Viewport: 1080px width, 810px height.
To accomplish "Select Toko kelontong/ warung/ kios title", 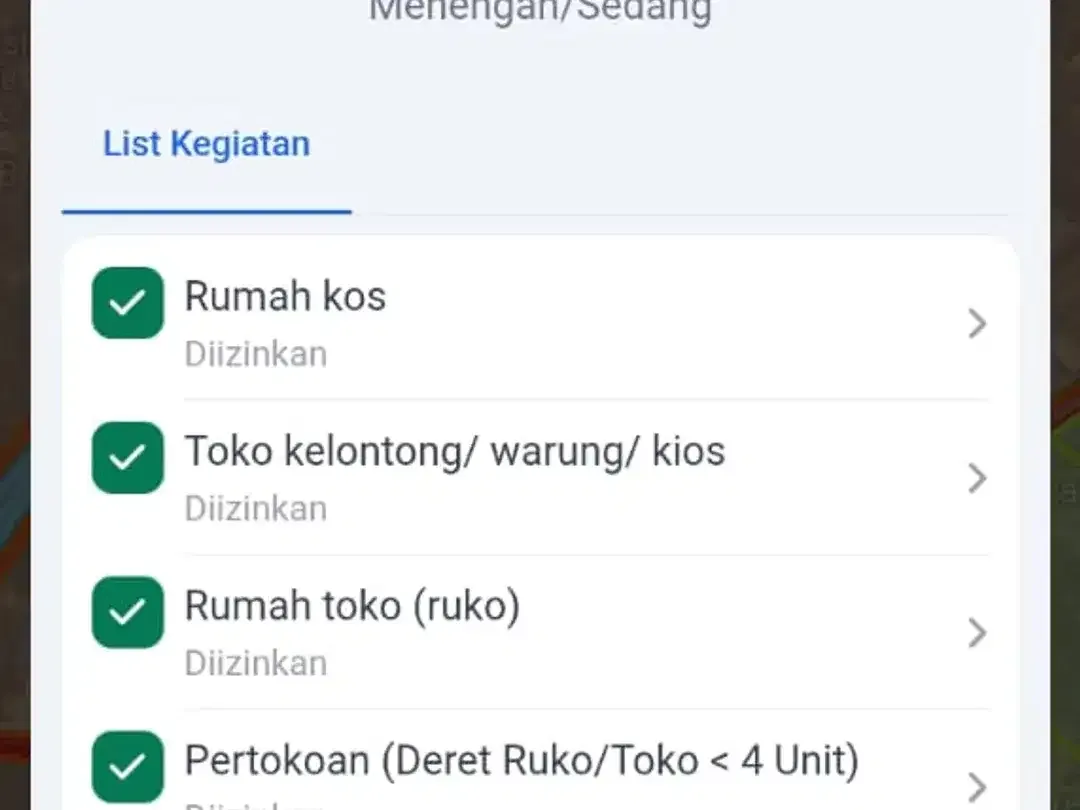I will [x=455, y=451].
